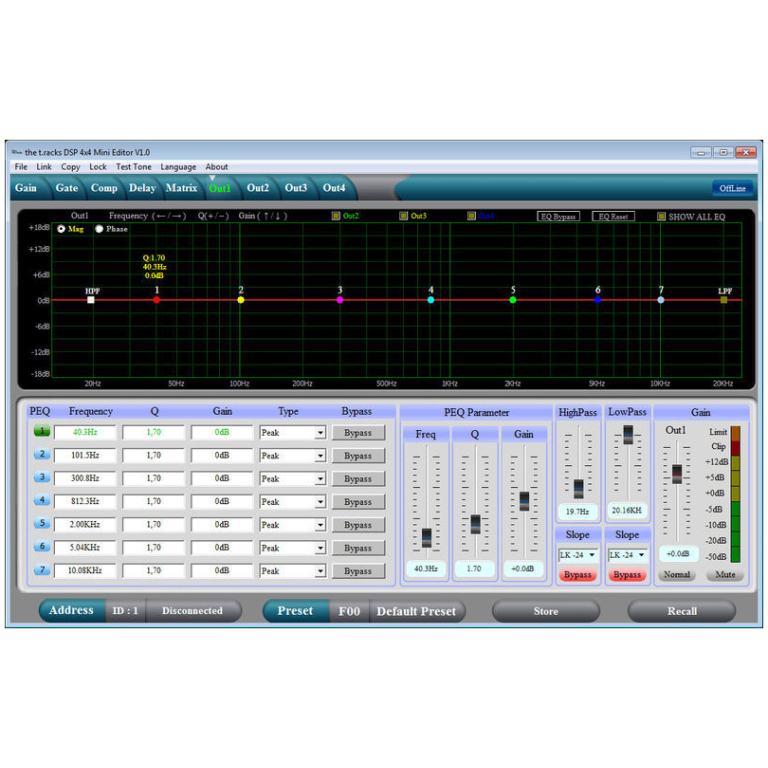Viewport: 768px width, 768px height.
Task: Click the HighPass fader handle
Action: pyautogui.click(x=578, y=488)
